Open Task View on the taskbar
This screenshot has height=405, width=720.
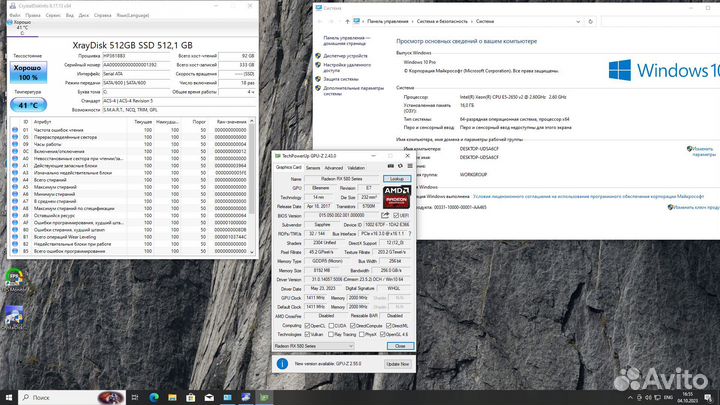(x=135, y=397)
